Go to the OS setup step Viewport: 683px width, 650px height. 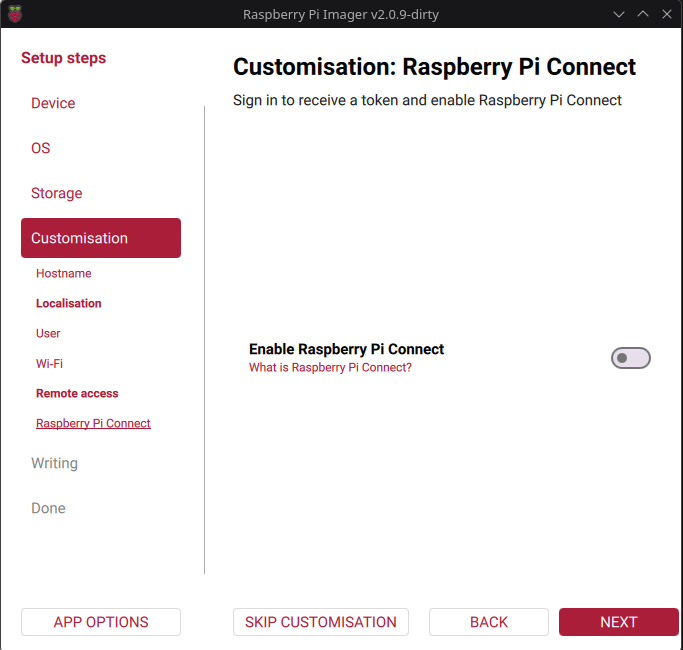[x=41, y=148]
